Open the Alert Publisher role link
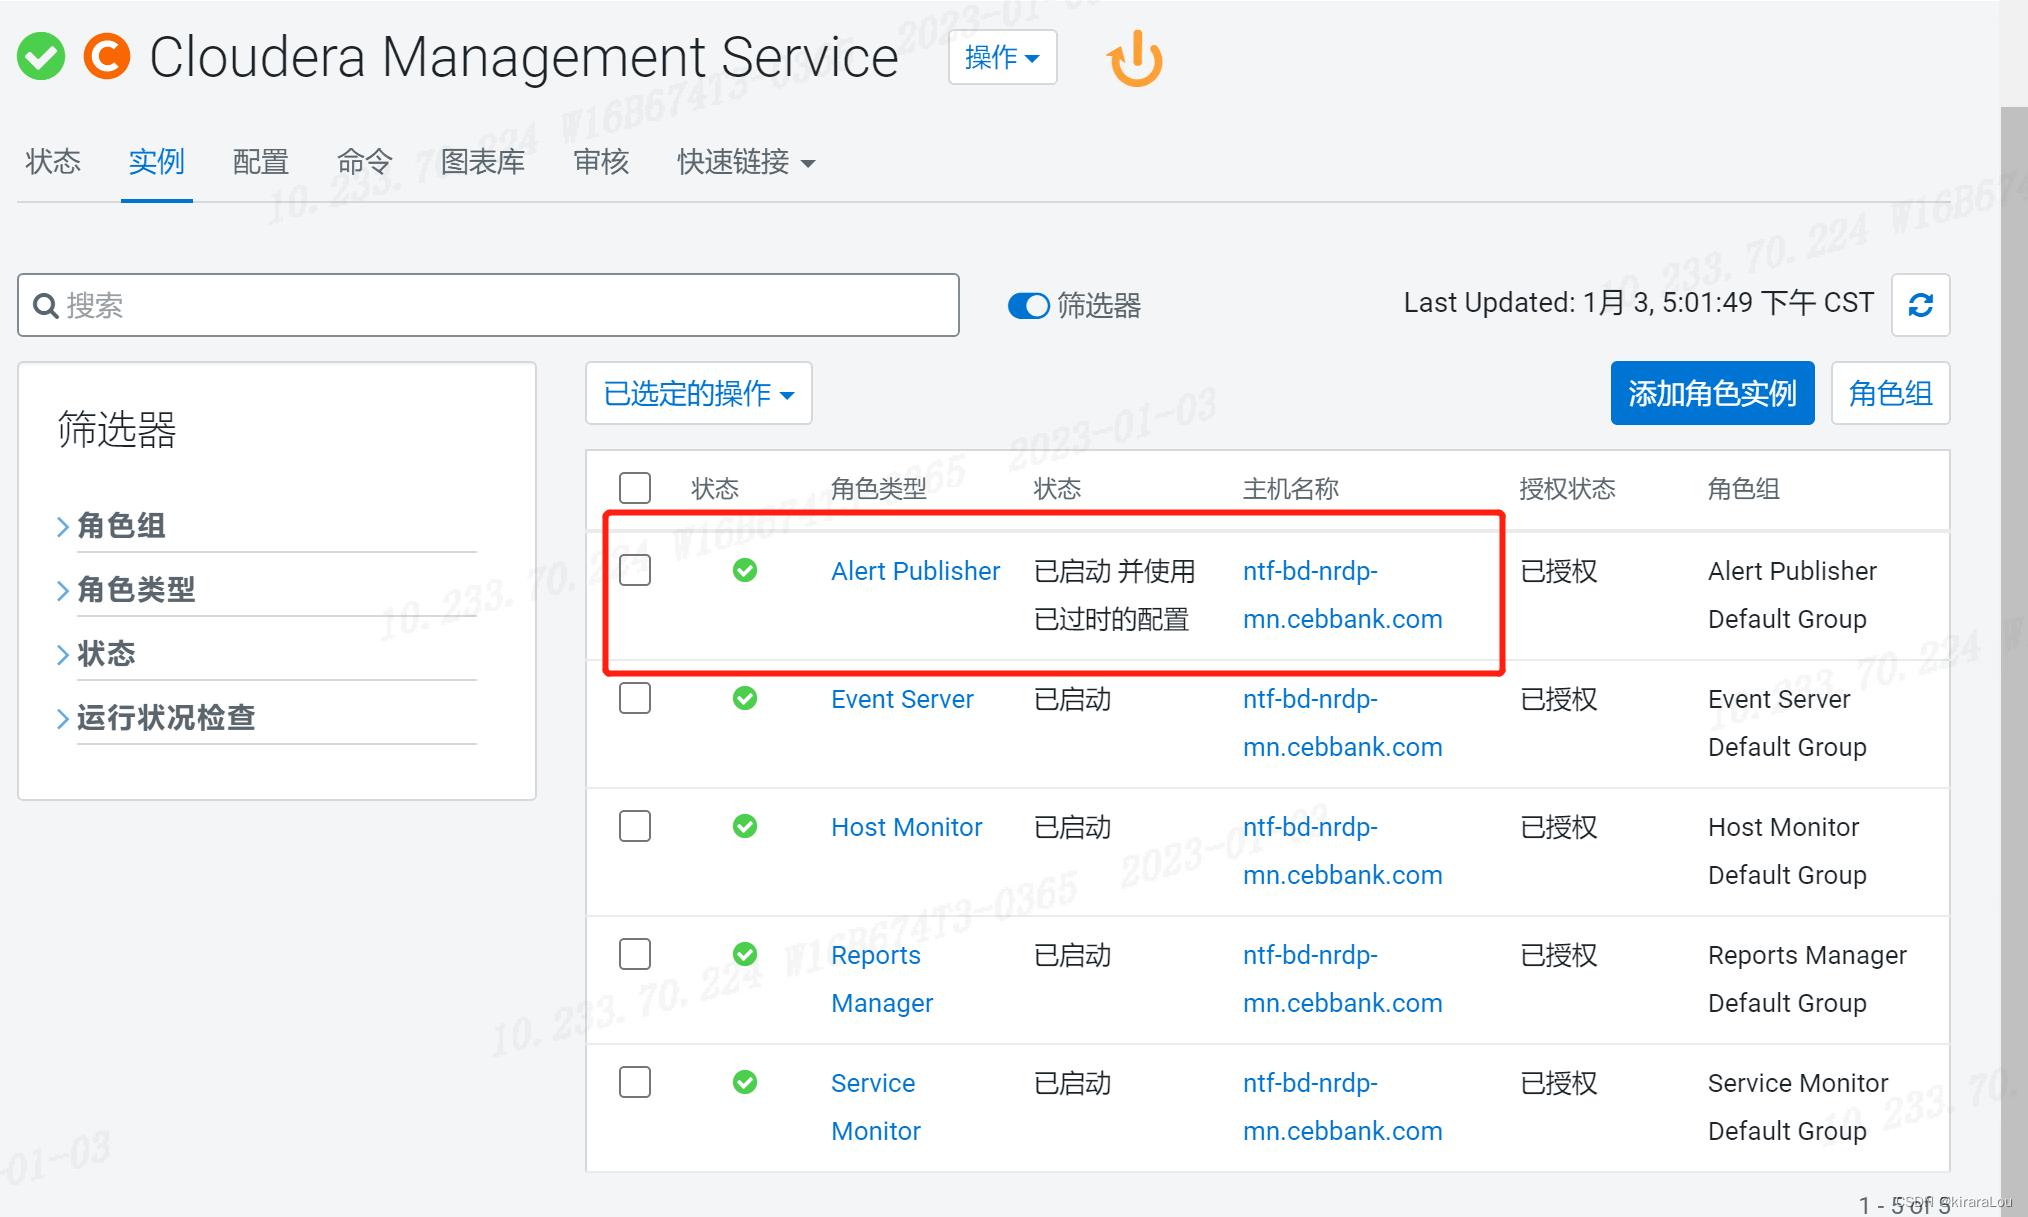Viewport: 2028px width, 1217px height. pyautogui.click(x=915, y=571)
